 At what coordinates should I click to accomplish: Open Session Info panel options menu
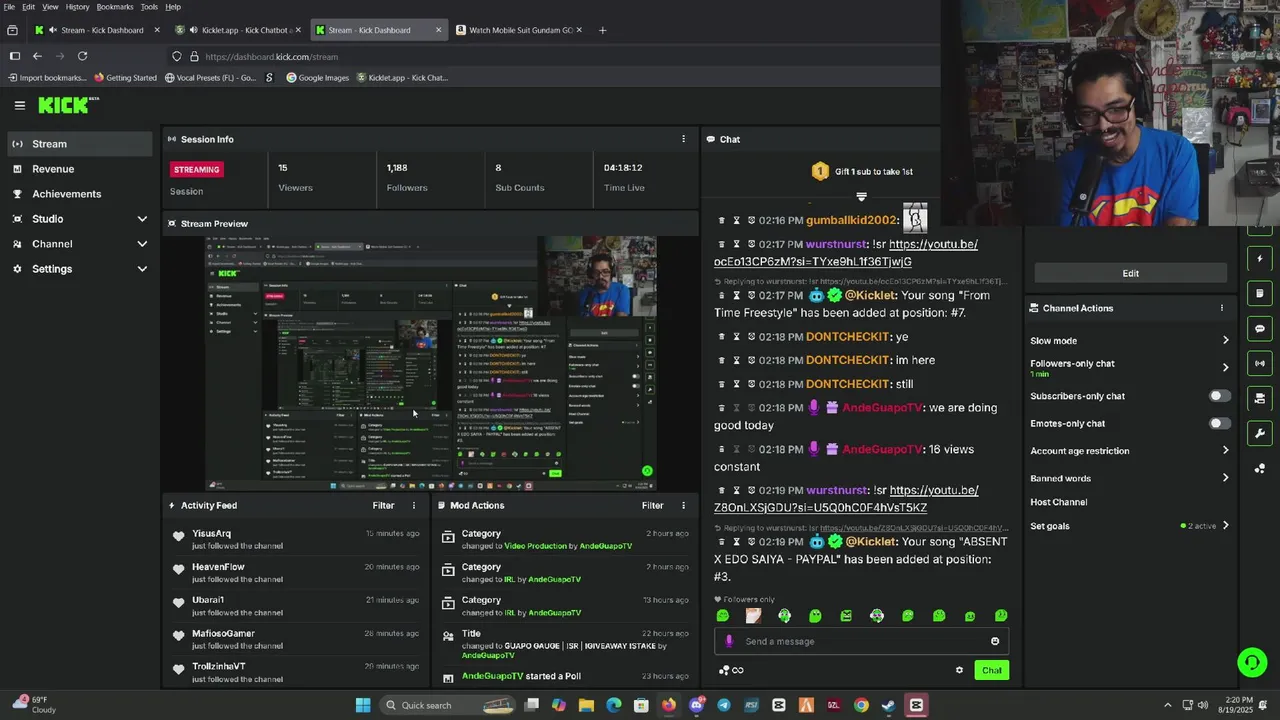coord(684,139)
